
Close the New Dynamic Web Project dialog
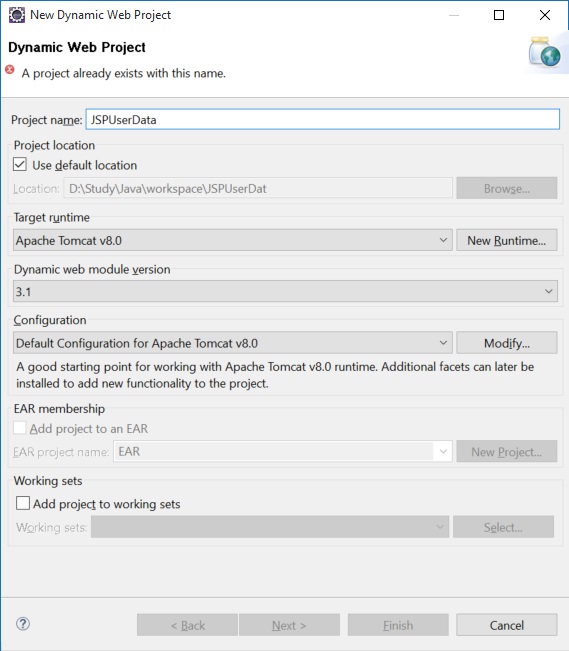544,15
